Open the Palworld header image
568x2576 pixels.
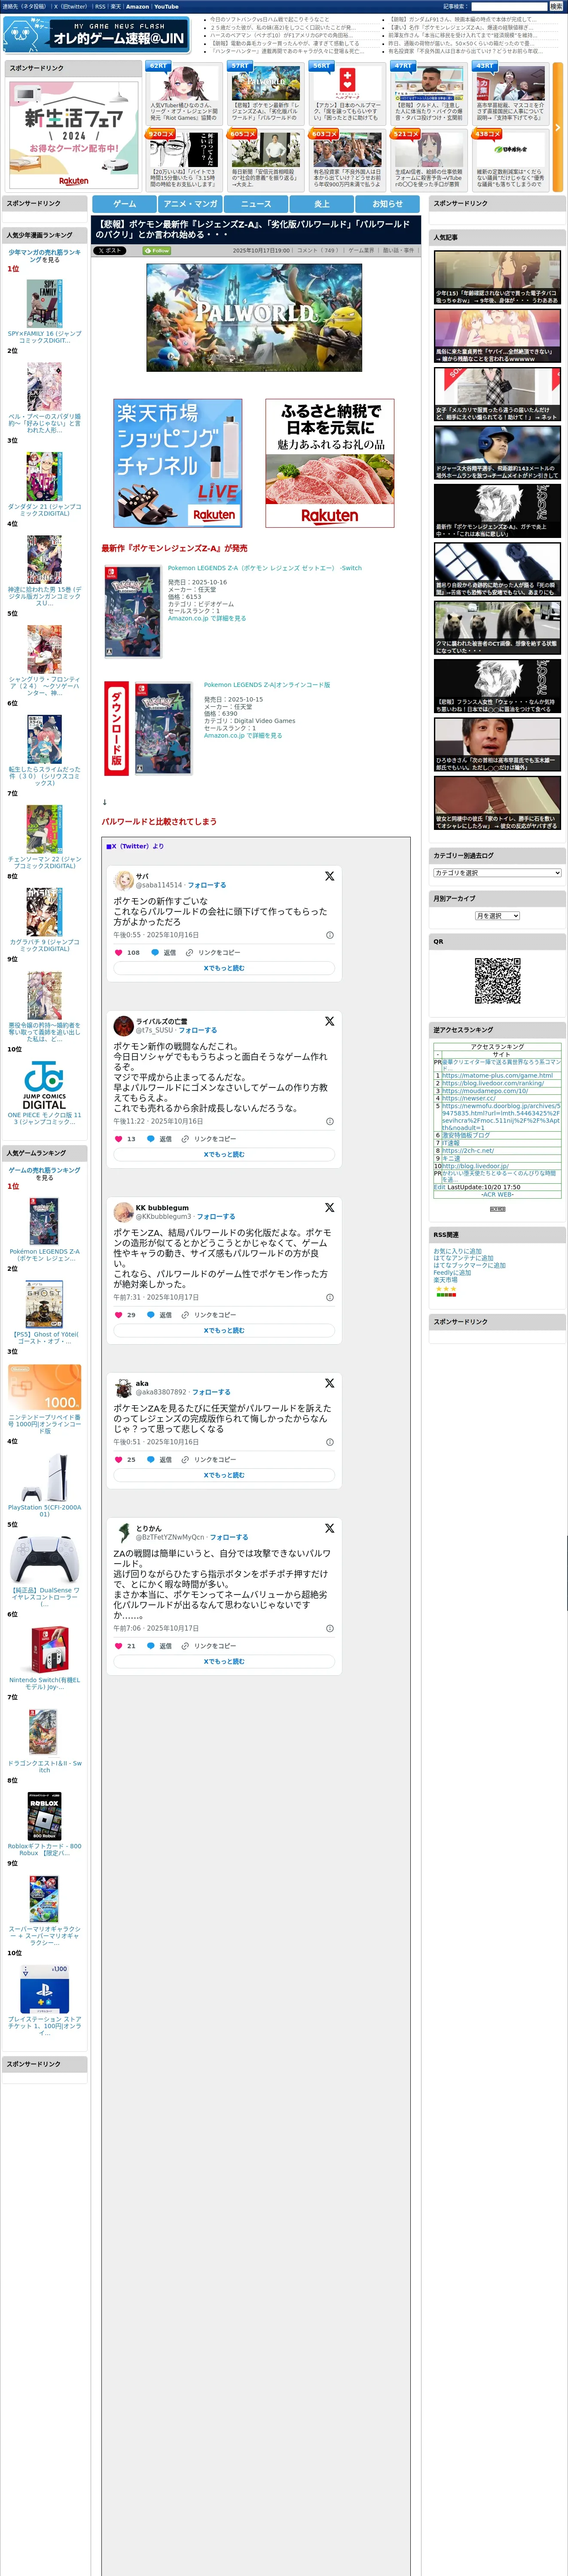pos(254,318)
